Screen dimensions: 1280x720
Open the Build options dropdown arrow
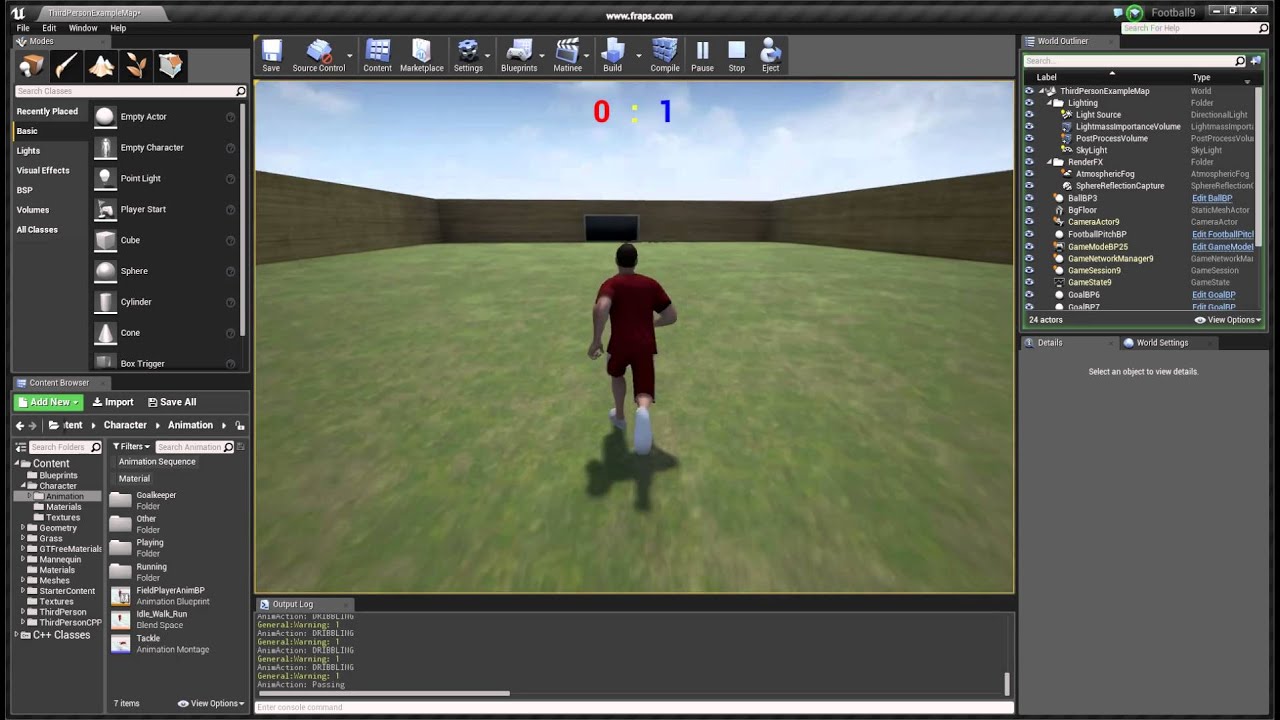pos(637,55)
